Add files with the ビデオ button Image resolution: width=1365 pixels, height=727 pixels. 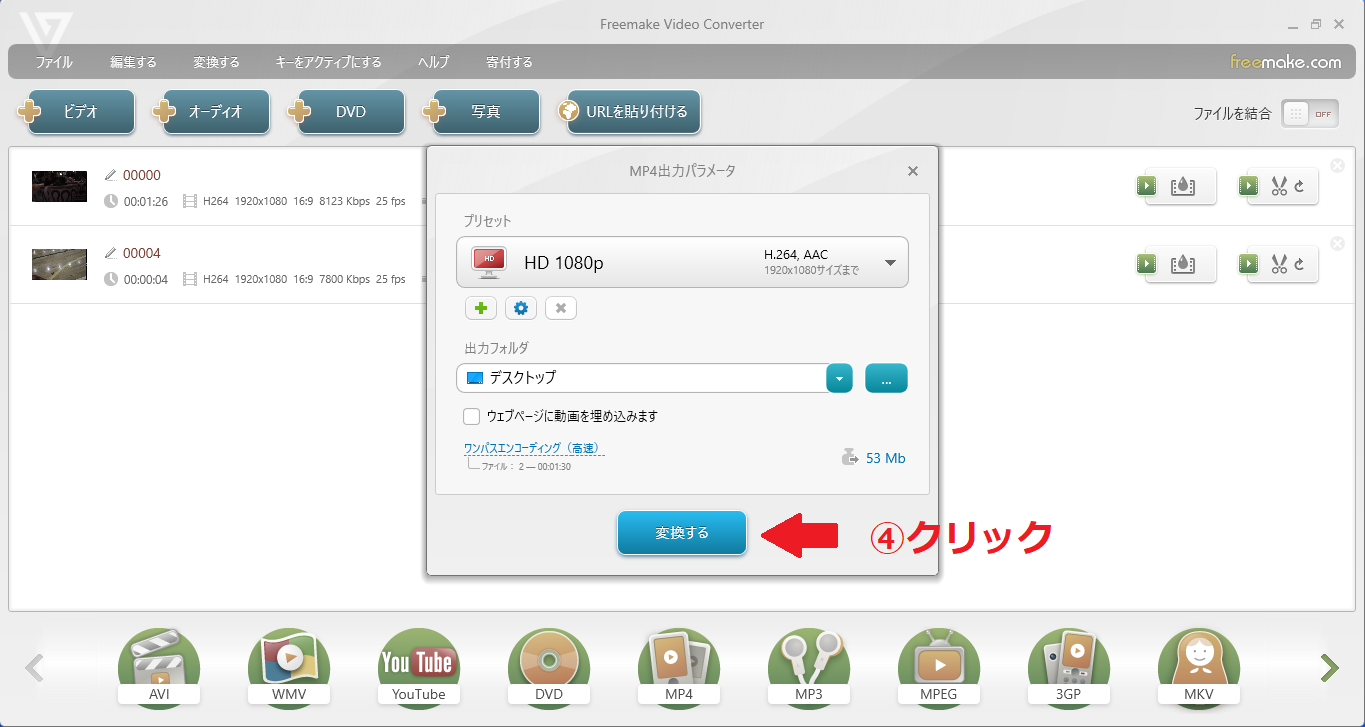76,112
